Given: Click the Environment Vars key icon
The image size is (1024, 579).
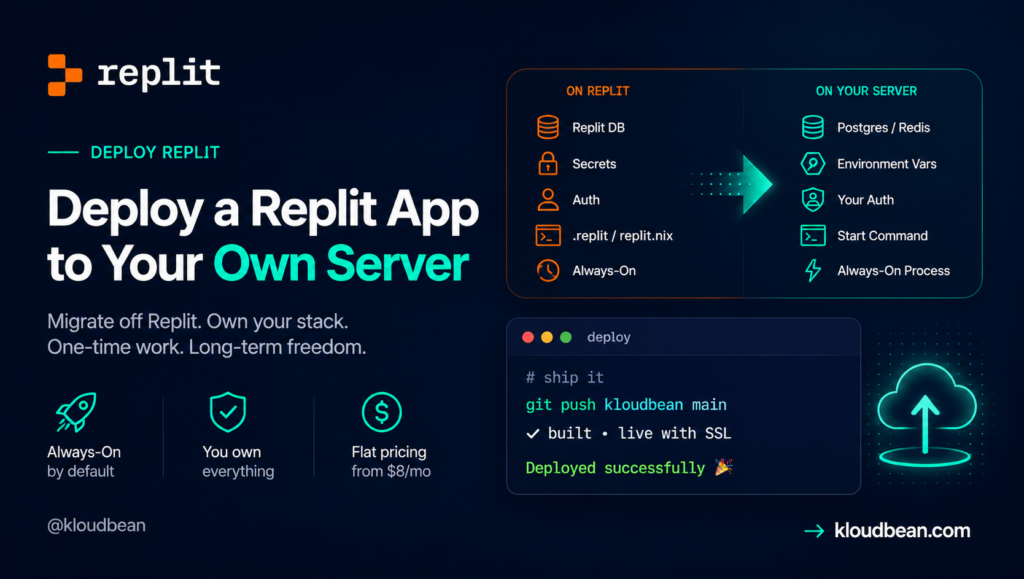Looking at the screenshot, I should click(812, 163).
